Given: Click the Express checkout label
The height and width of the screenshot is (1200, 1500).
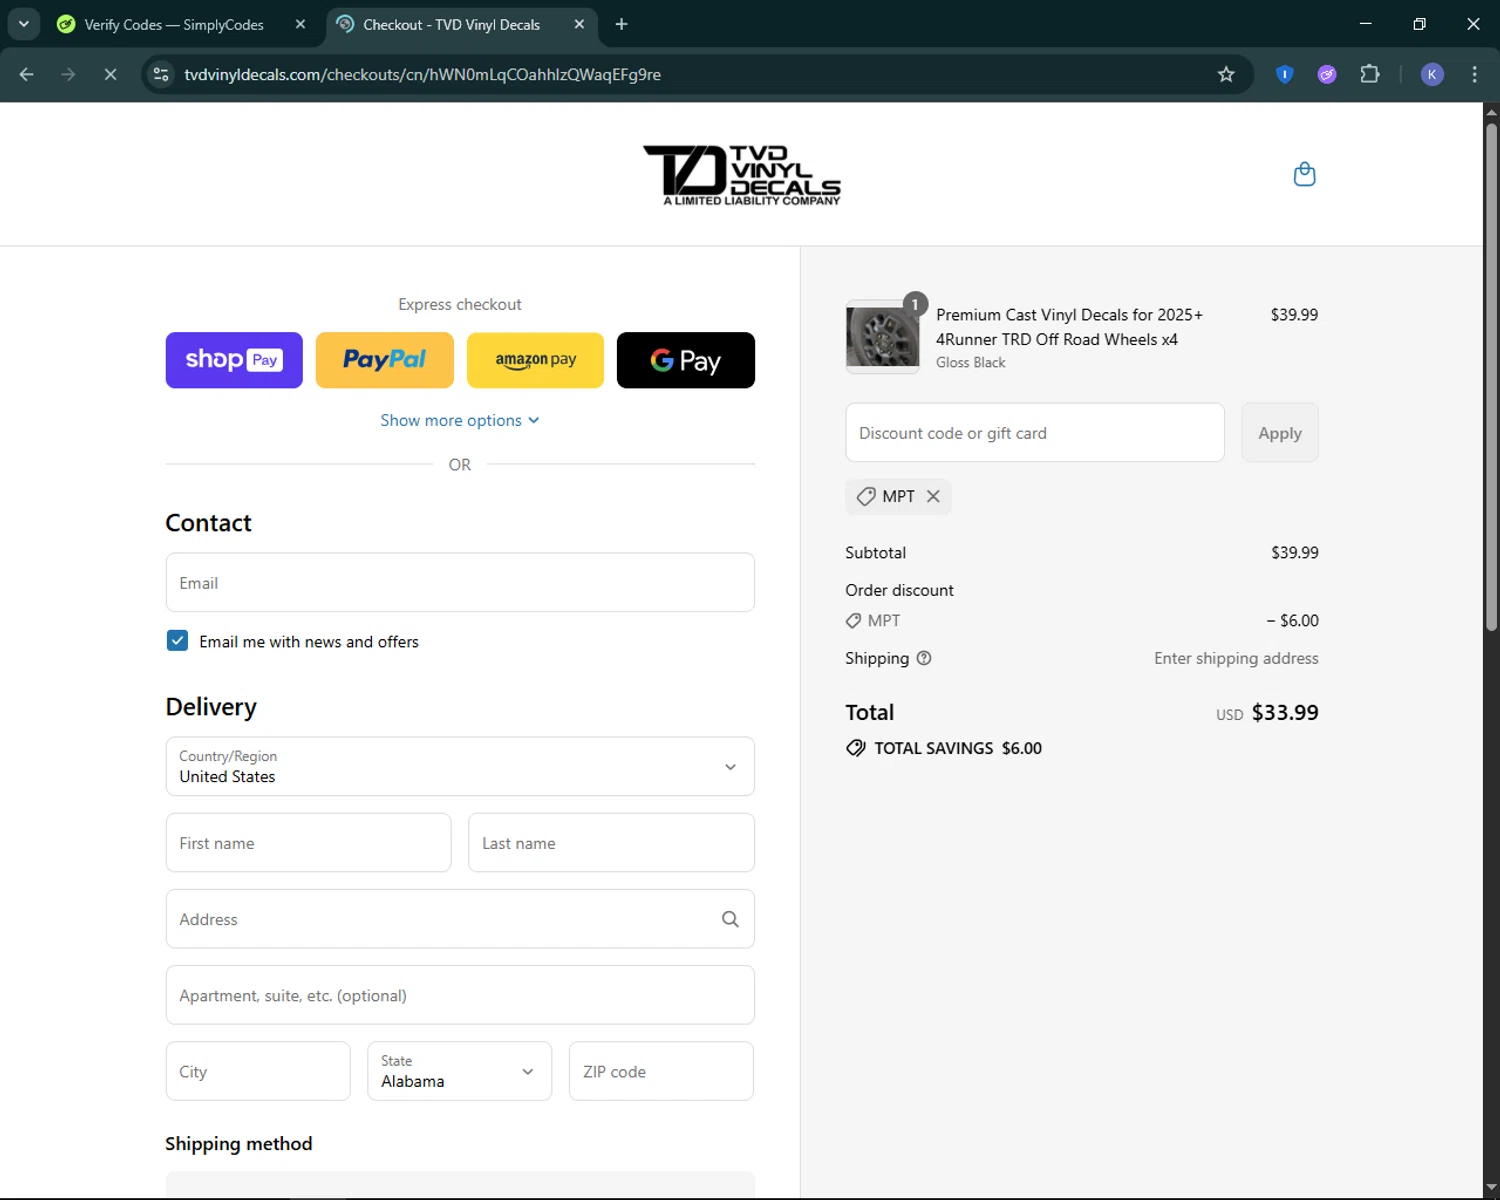Looking at the screenshot, I should click(x=460, y=304).
